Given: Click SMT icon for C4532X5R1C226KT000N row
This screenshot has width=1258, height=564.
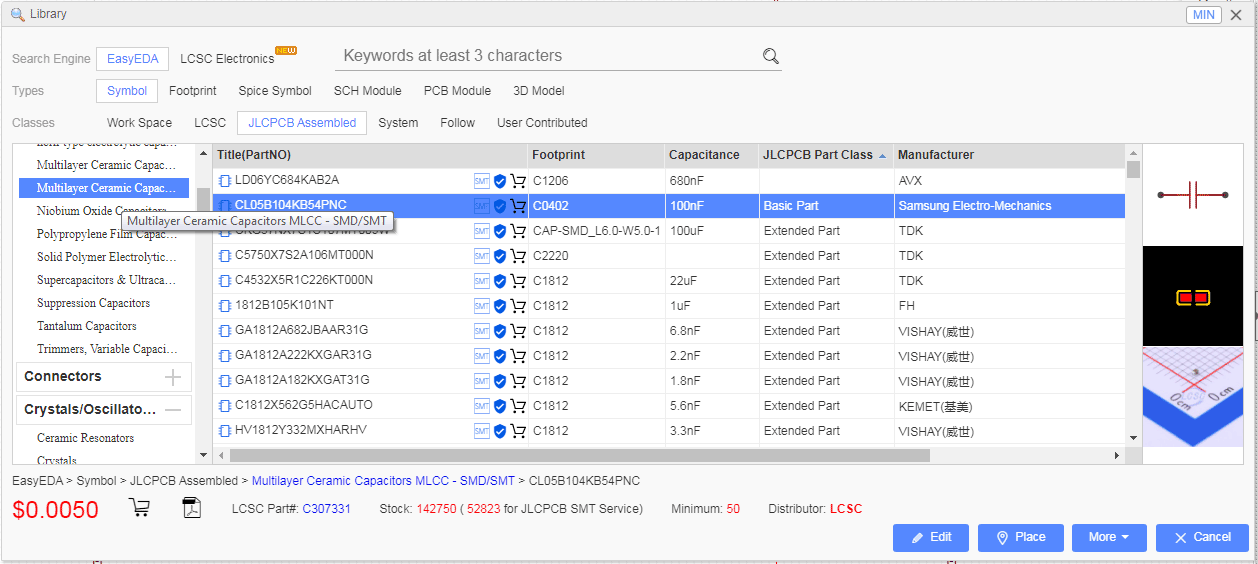Looking at the screenshot, I should coord(482,281).
